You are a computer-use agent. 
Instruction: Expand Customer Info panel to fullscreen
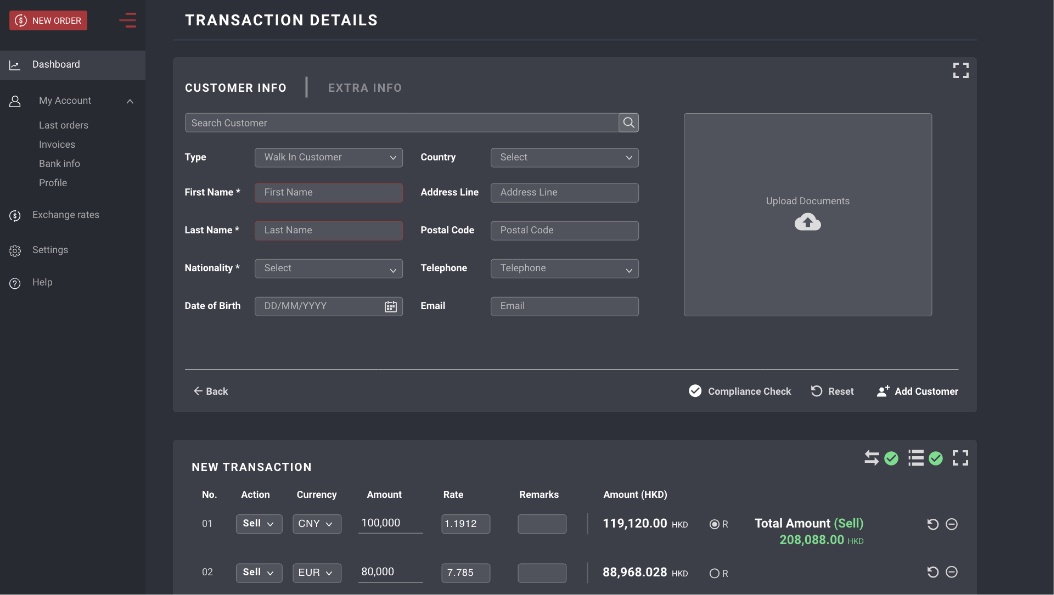[x=960, y=70]
